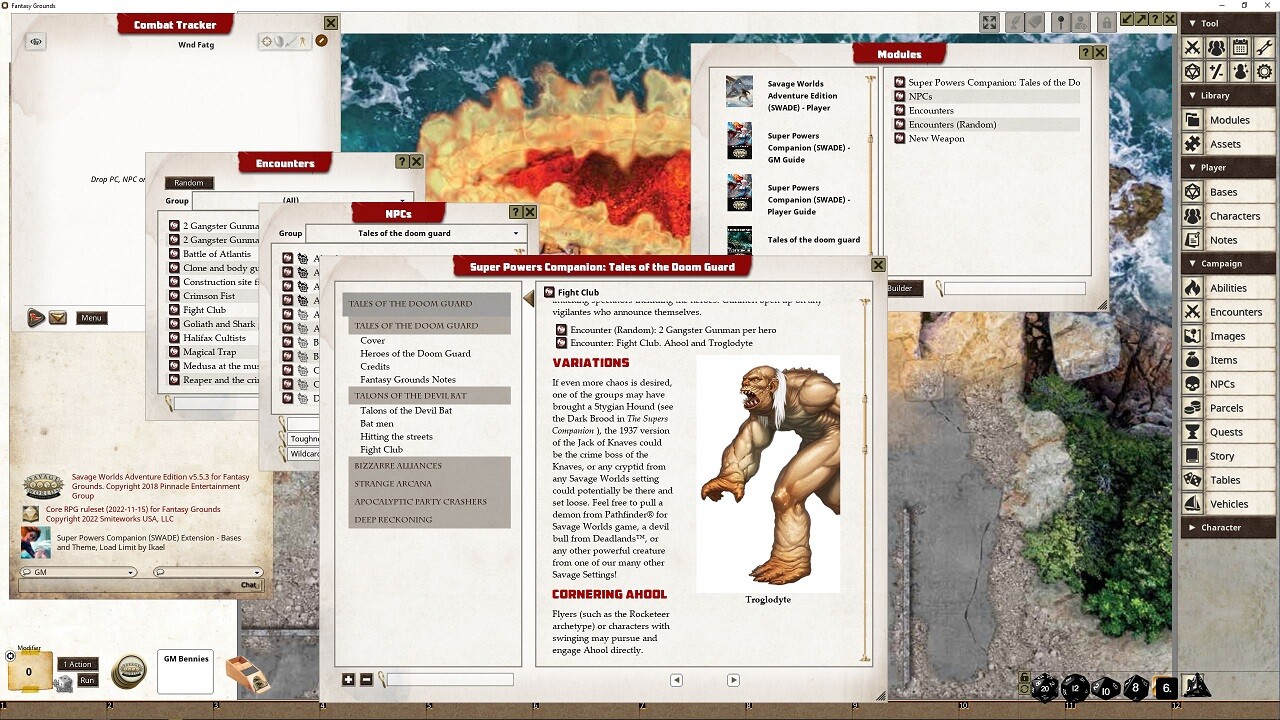
Task: Open NPCs from the Campaign sidebar
Action: 1227,383
